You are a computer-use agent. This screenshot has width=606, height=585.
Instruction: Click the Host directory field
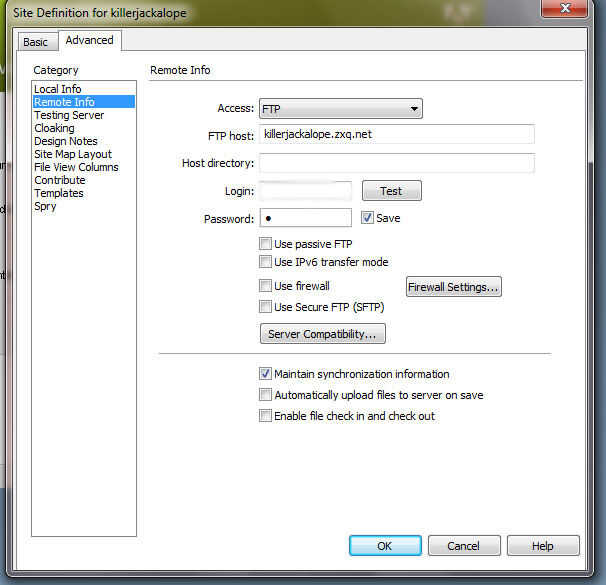click(397, 163)
